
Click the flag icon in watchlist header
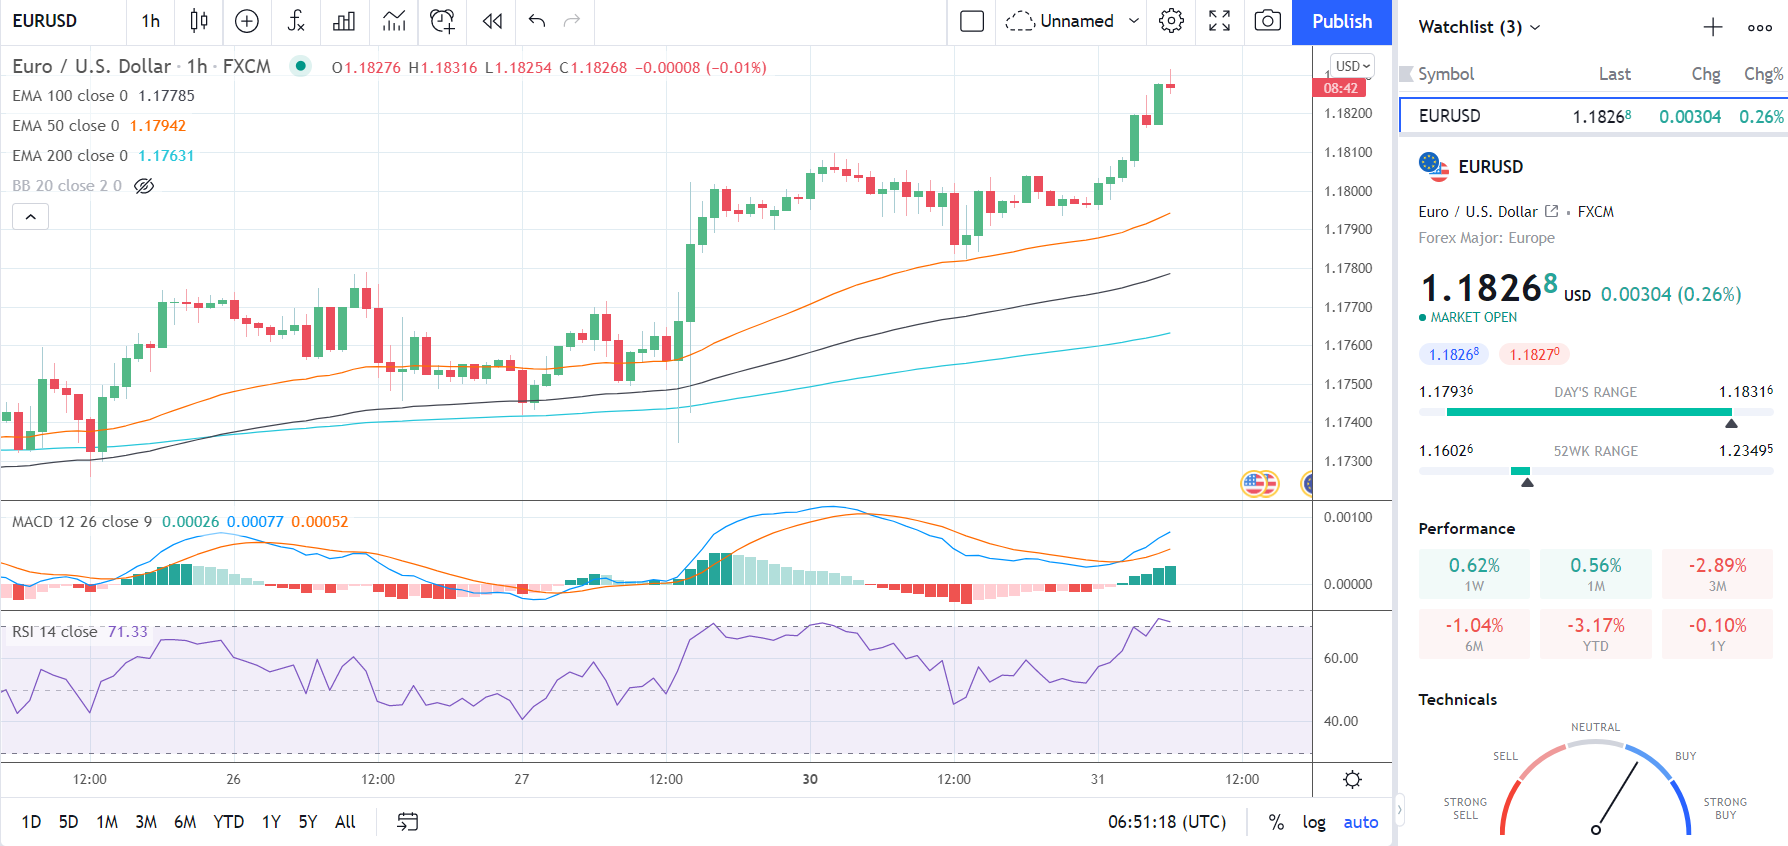[x=1406, y=74]
